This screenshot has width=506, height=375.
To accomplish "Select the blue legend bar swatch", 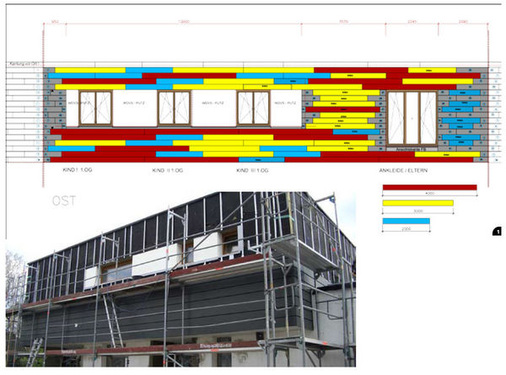I will pos(406,221).
